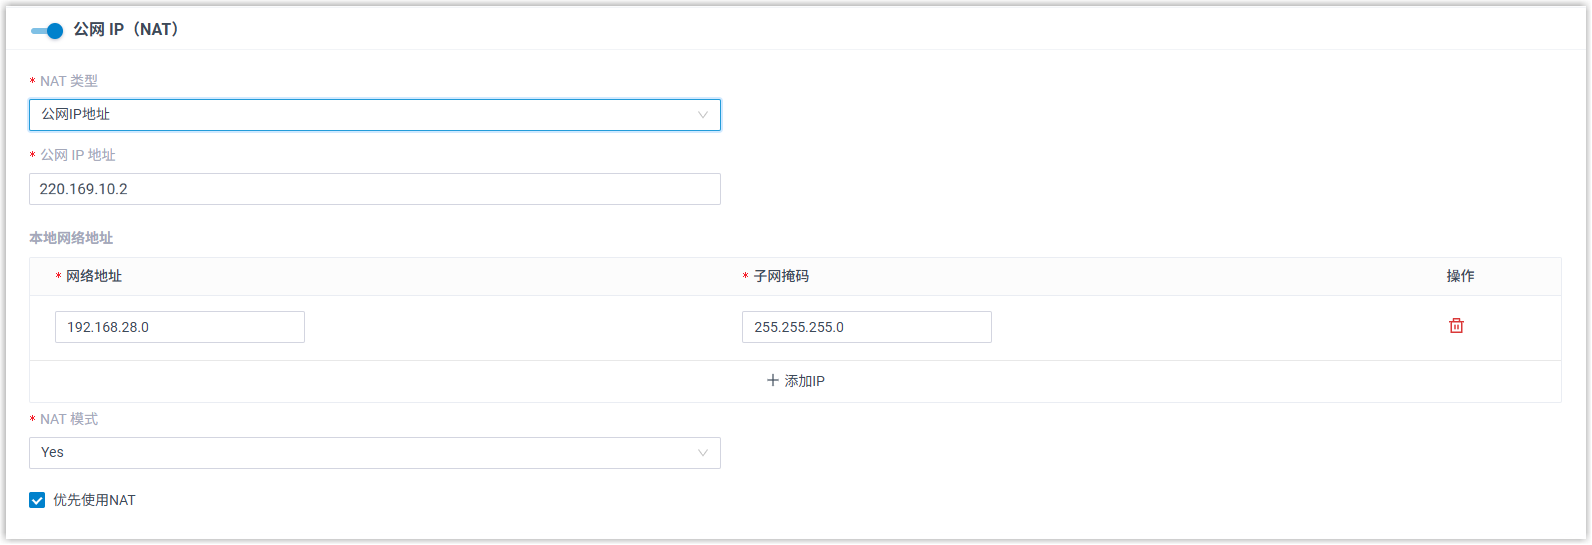This screenshot has height=545, width=1592.
Task: Click the chevron arrow in NAT 类型 field
Action: pos(702,115)
